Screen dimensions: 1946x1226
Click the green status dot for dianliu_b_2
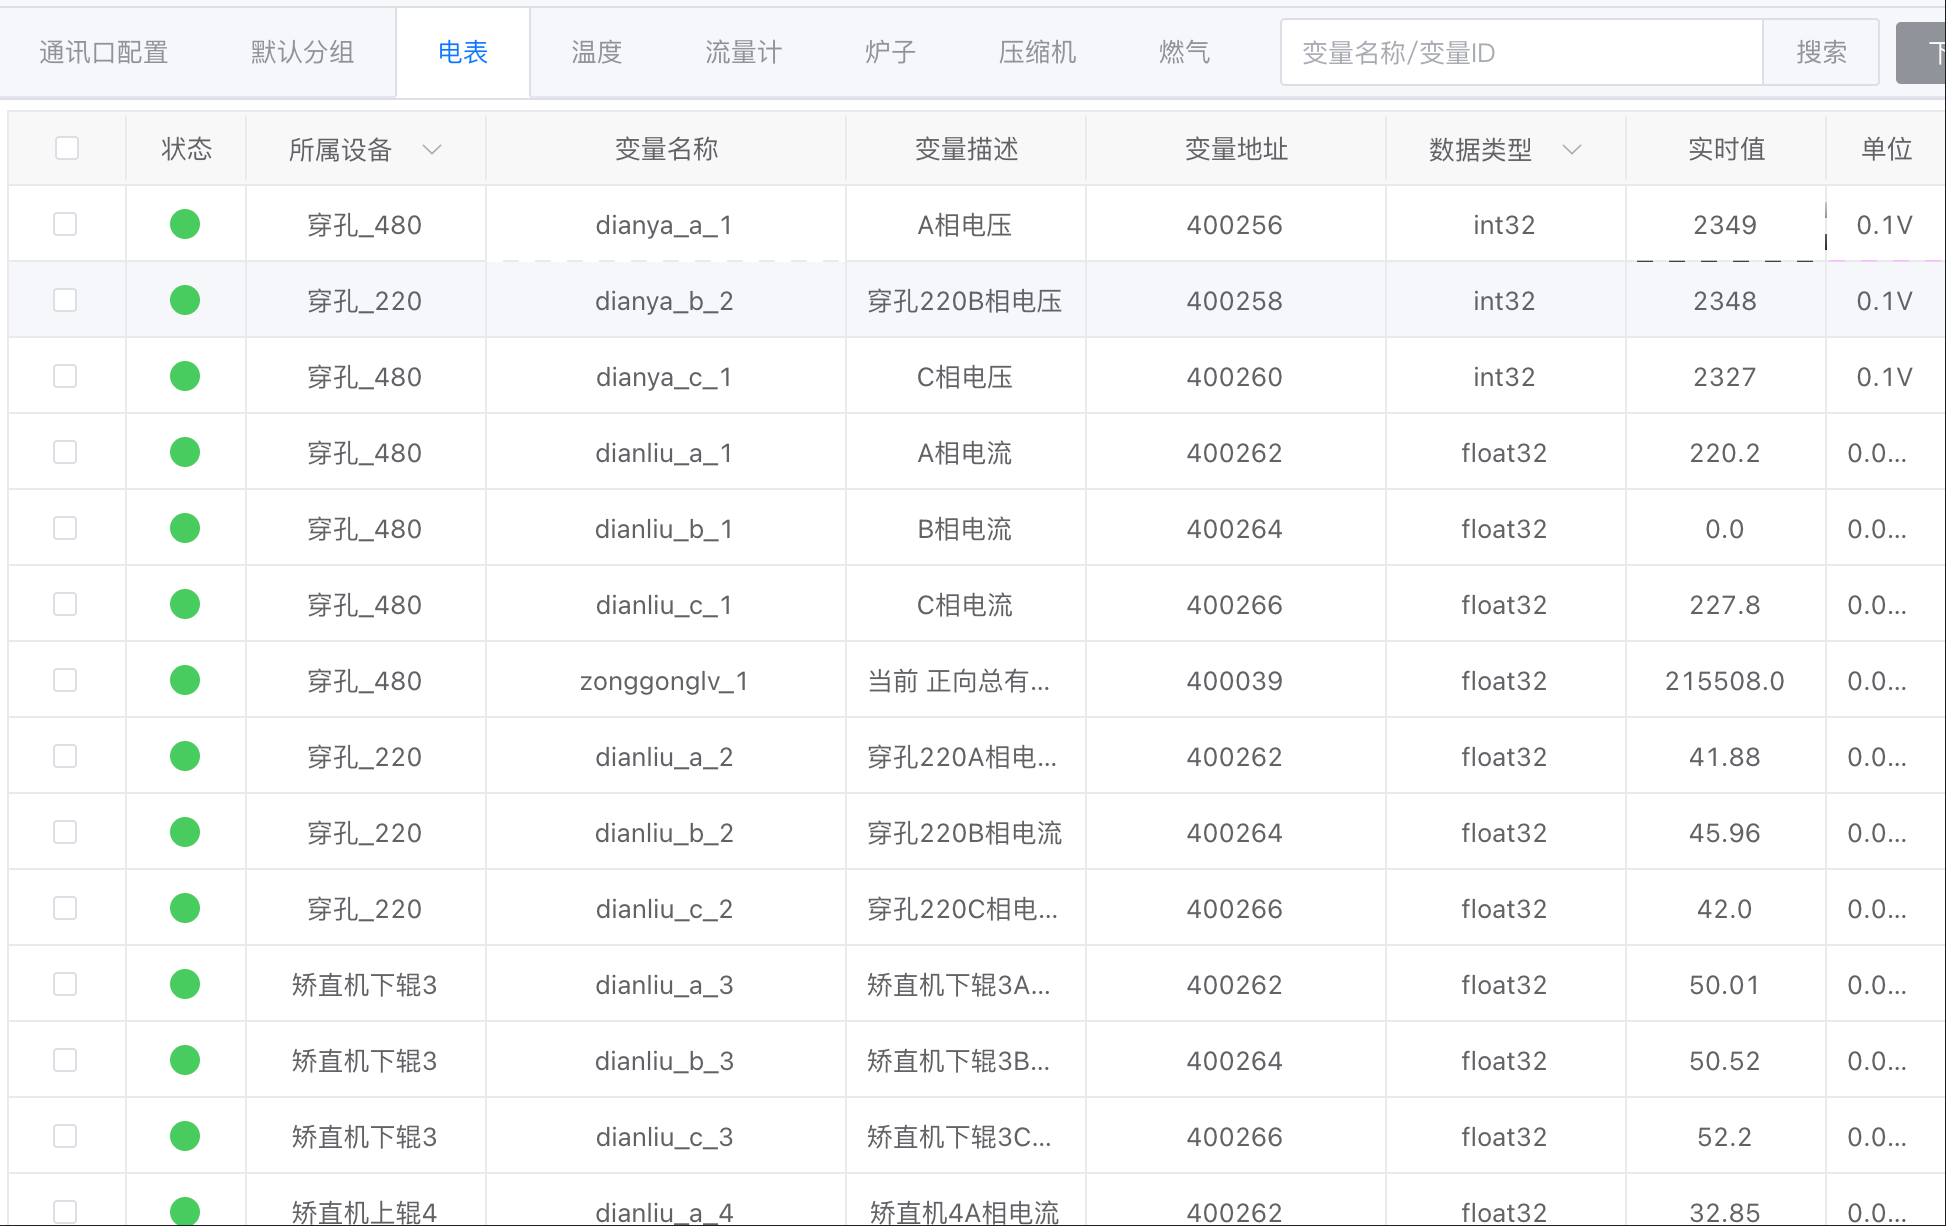[x=185, y=832]
